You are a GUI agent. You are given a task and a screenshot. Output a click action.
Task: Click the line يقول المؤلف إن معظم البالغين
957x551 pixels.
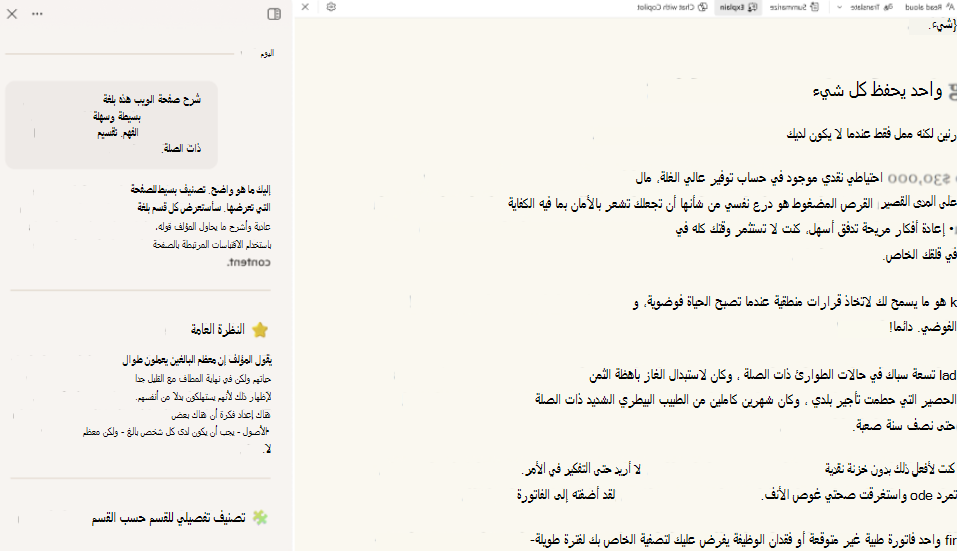[x=197, y=361]
